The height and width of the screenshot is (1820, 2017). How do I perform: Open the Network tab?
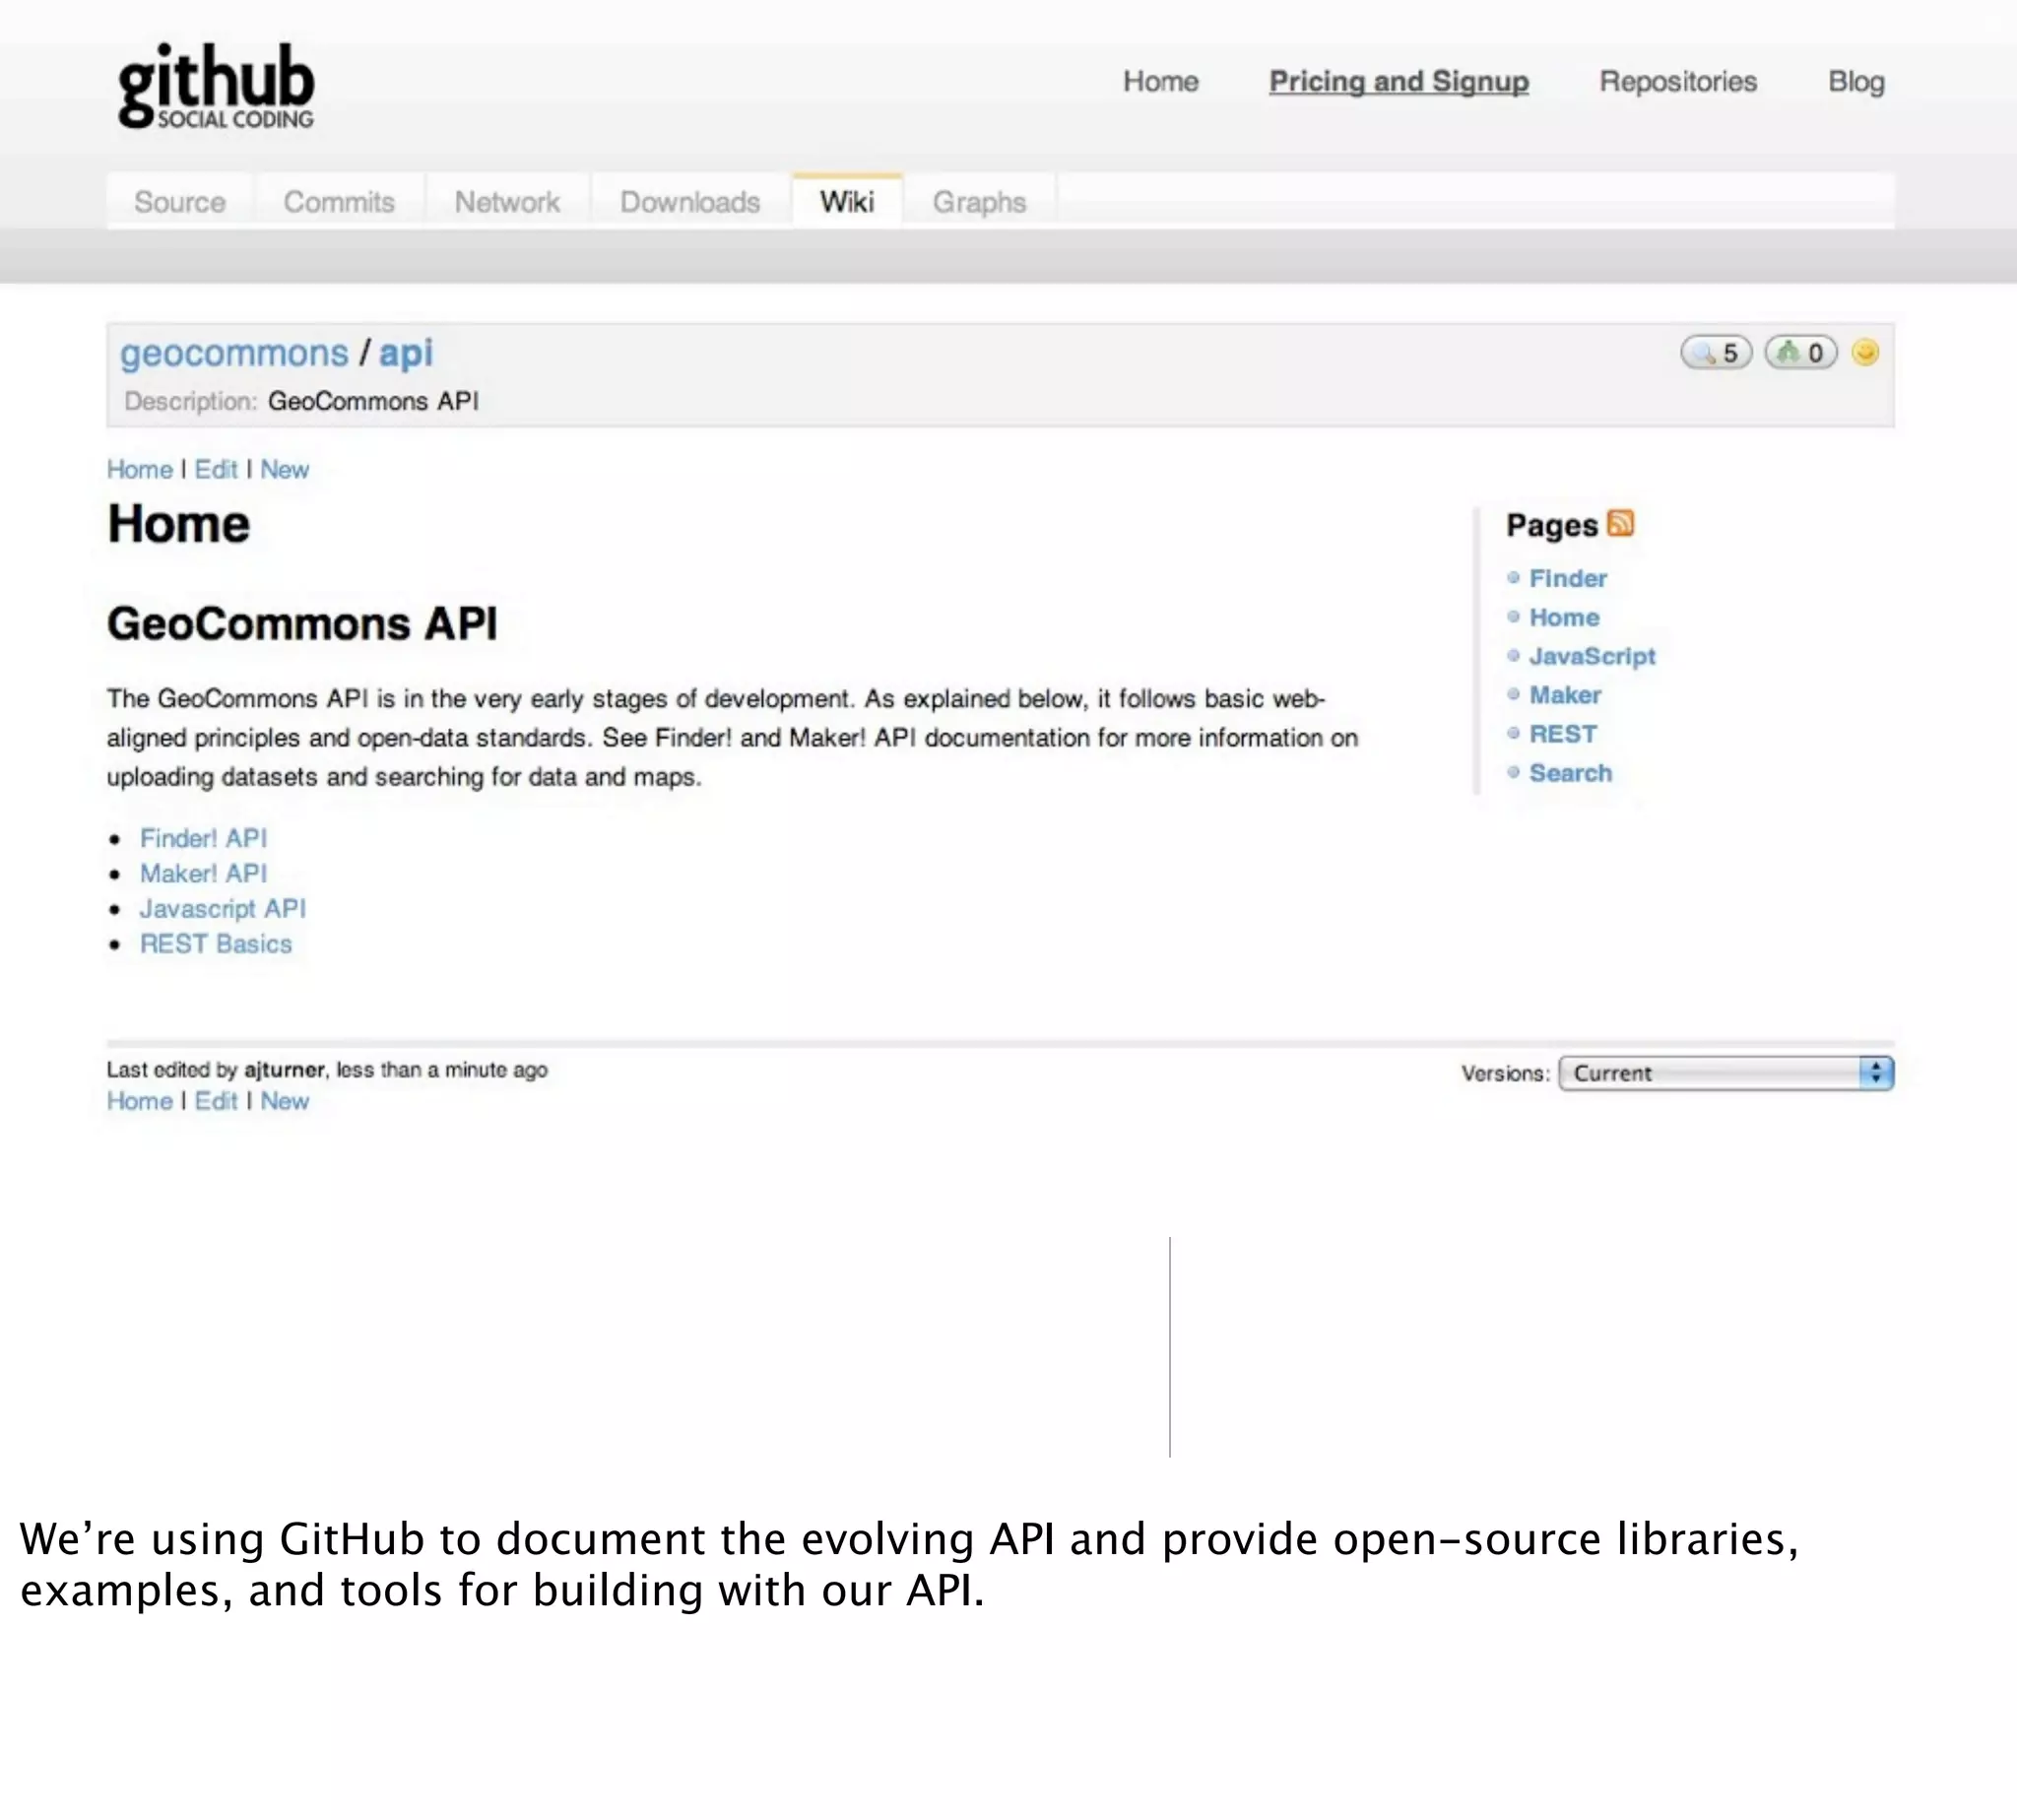[x=507, y=202]
